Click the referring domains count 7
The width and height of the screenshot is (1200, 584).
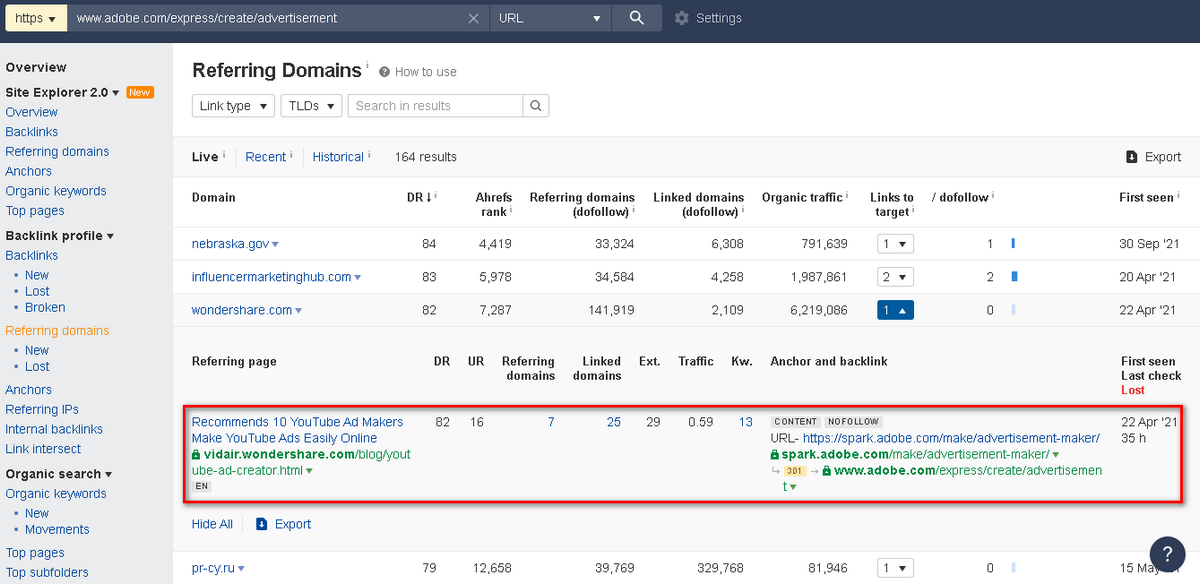coord(551,422)
